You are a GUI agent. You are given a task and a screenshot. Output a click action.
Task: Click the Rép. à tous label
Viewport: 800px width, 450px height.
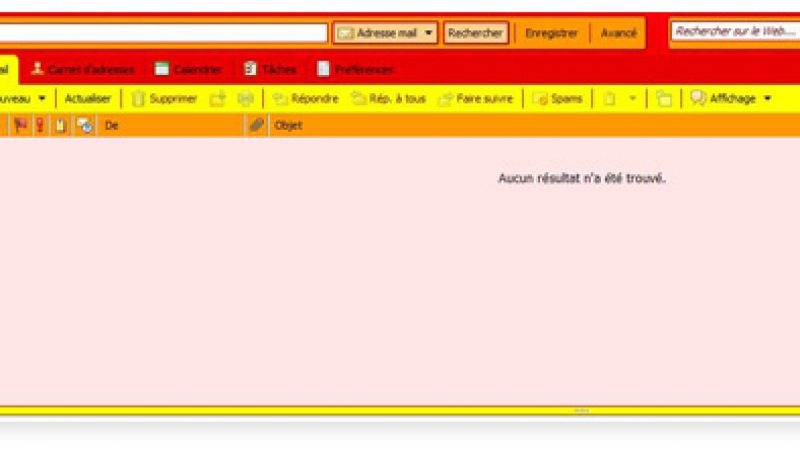coord(397,98)
